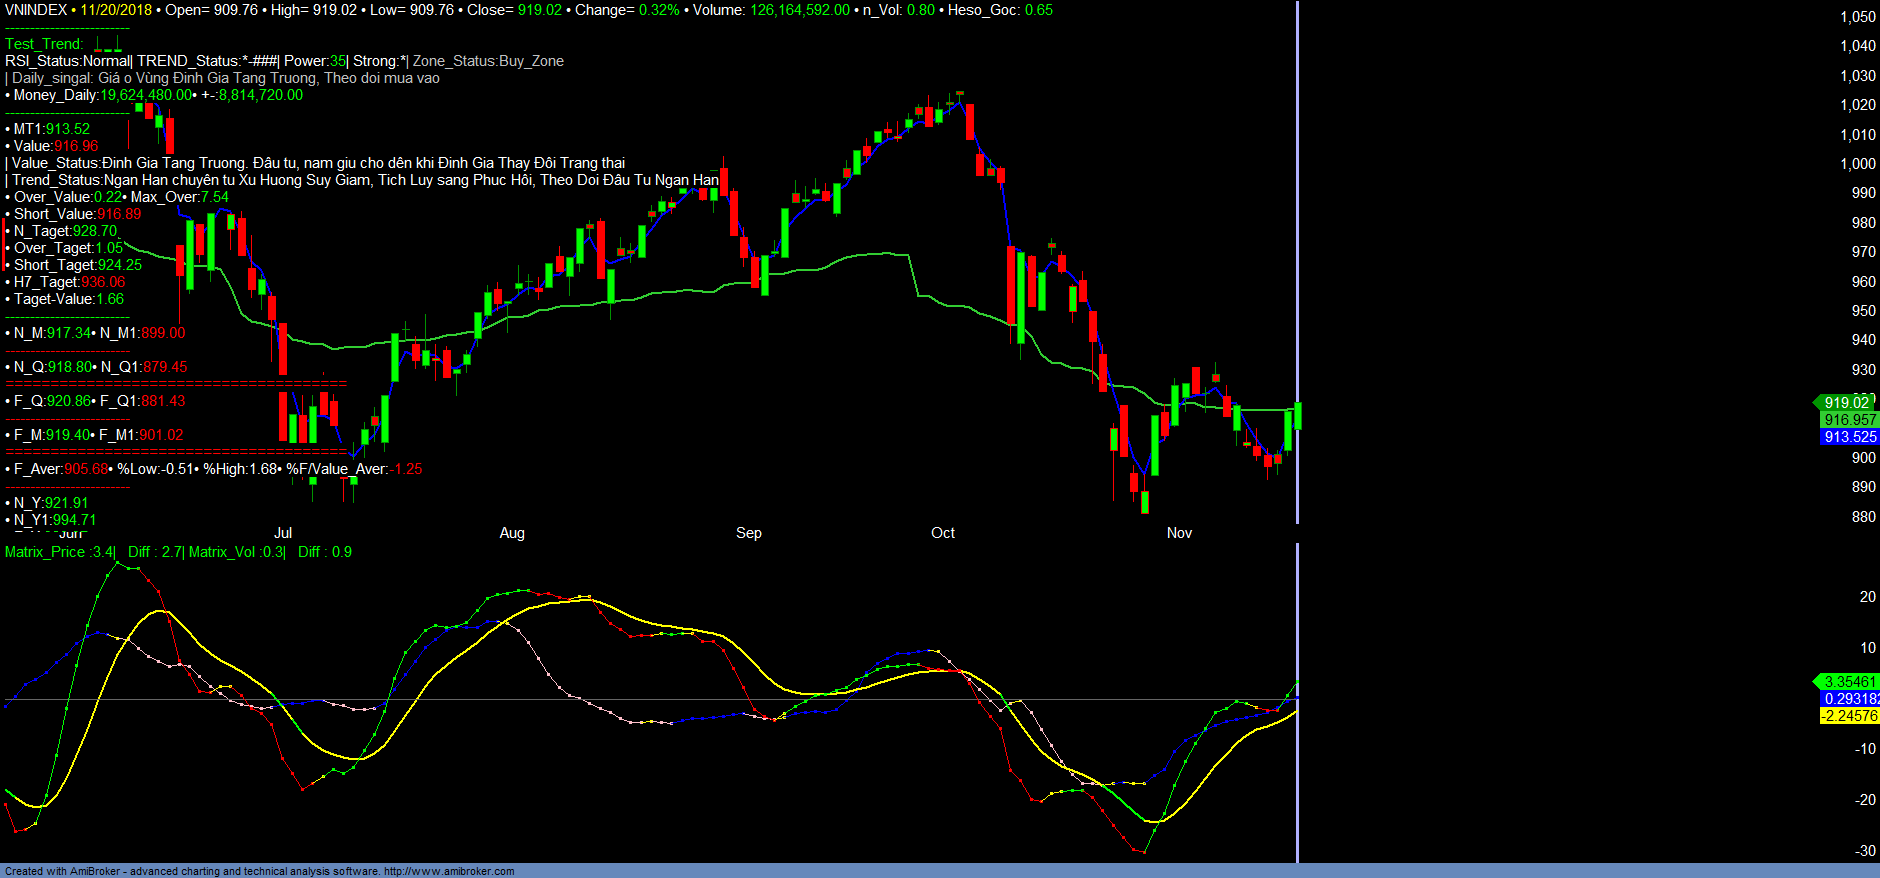The width and height of the screenshot is (1880, 878).
Task: Click the VNINDEX symbol title
Action: (36, 10)
